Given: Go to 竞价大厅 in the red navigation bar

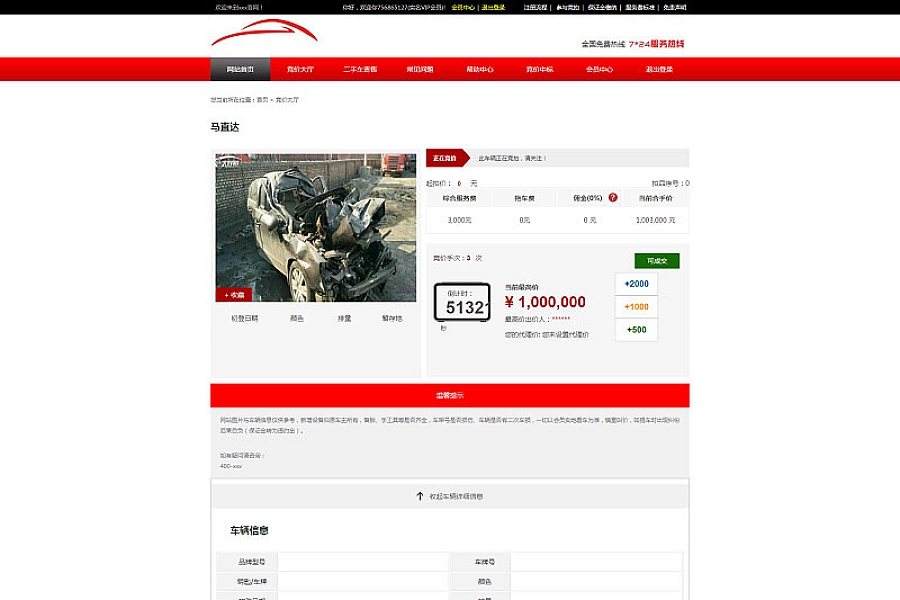Looking at the screenshot, I should click(300, 69).
